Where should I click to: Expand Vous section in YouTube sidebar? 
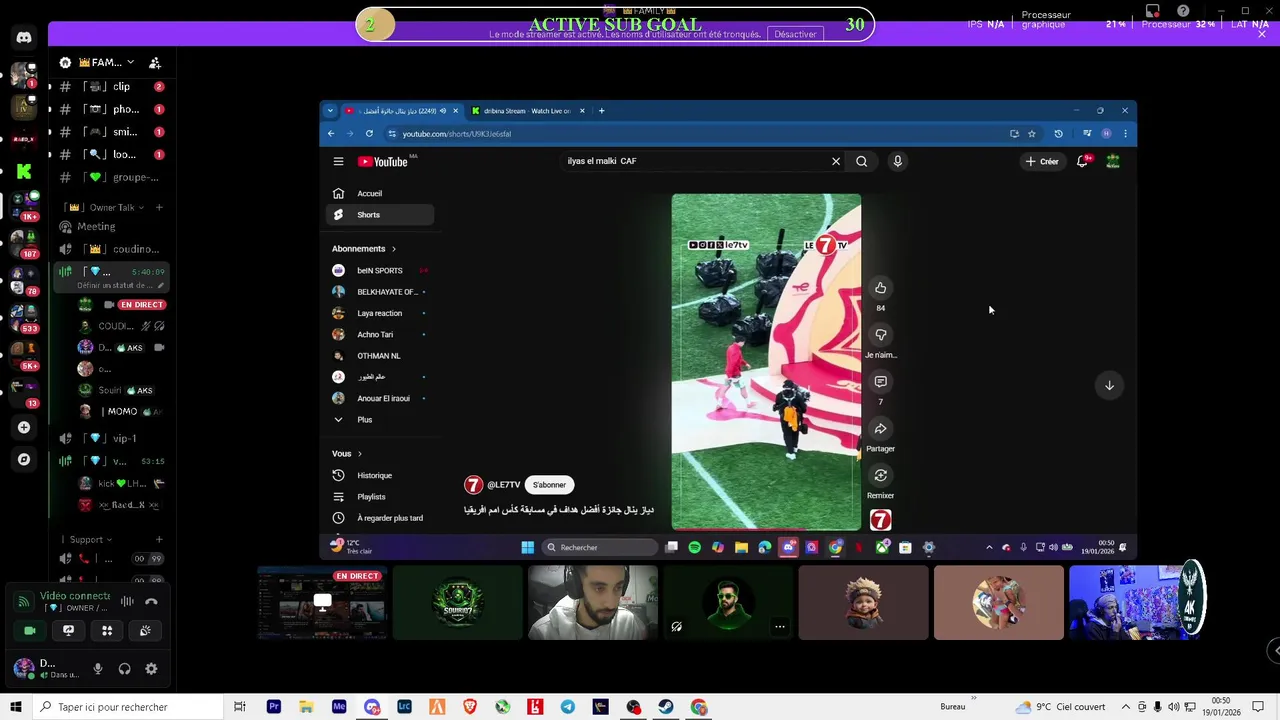click(x=347, y=453)
